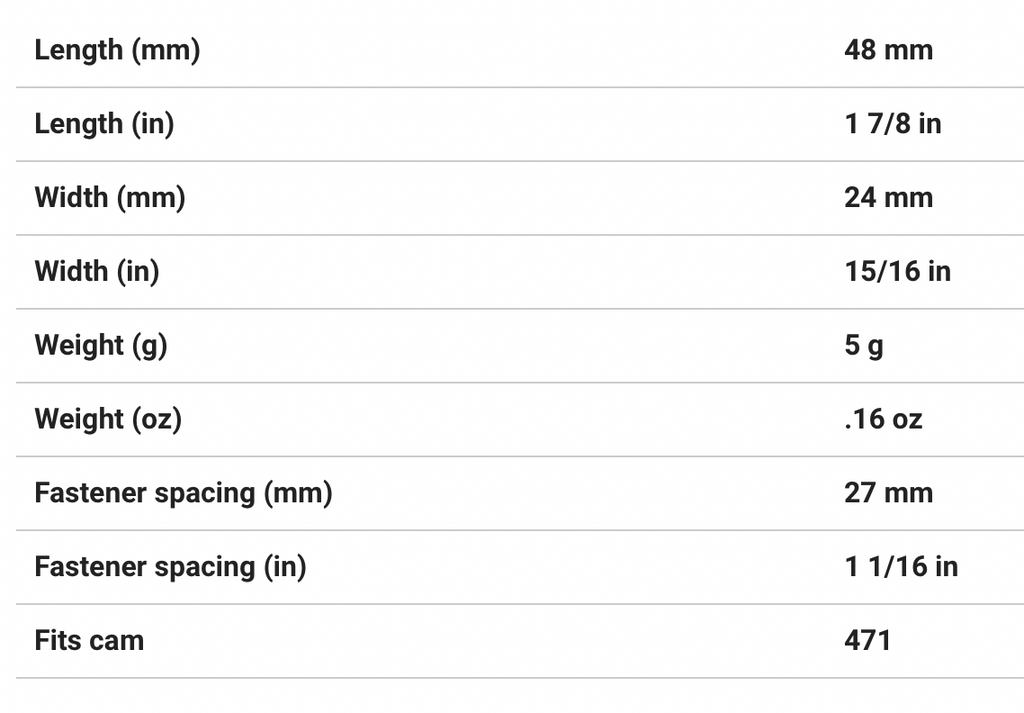This screenshot has width=1024, height=713.
Task: Select the 27 mm spacing value
Action: (x=888, y=493)
